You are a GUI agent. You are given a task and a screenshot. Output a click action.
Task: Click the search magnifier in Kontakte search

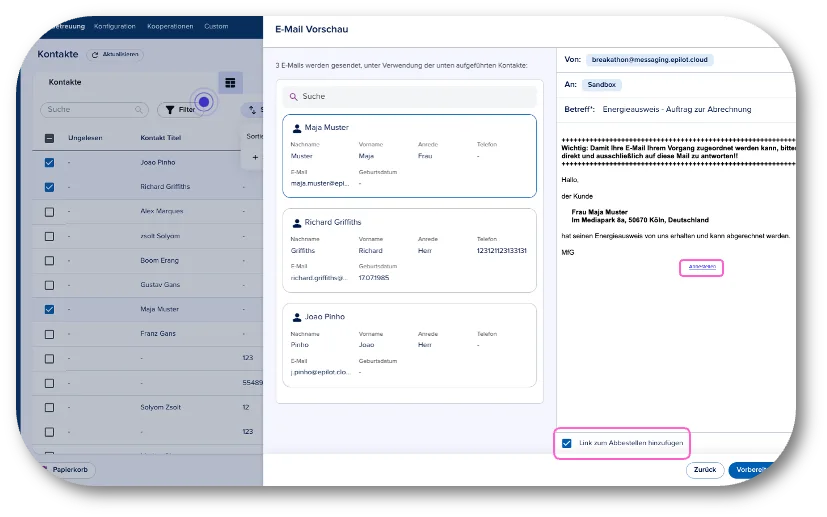point(138,110)
